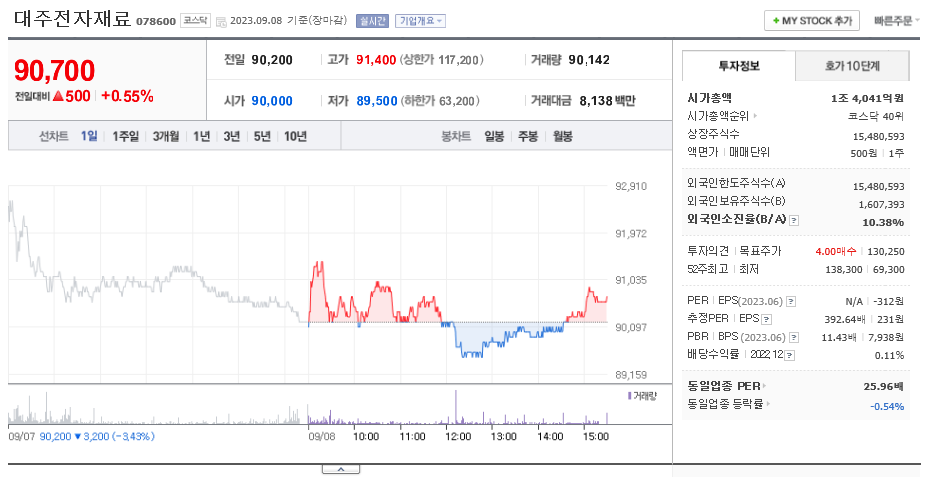Click the 목표주가 value 130,250

click(x=886, y=252)
